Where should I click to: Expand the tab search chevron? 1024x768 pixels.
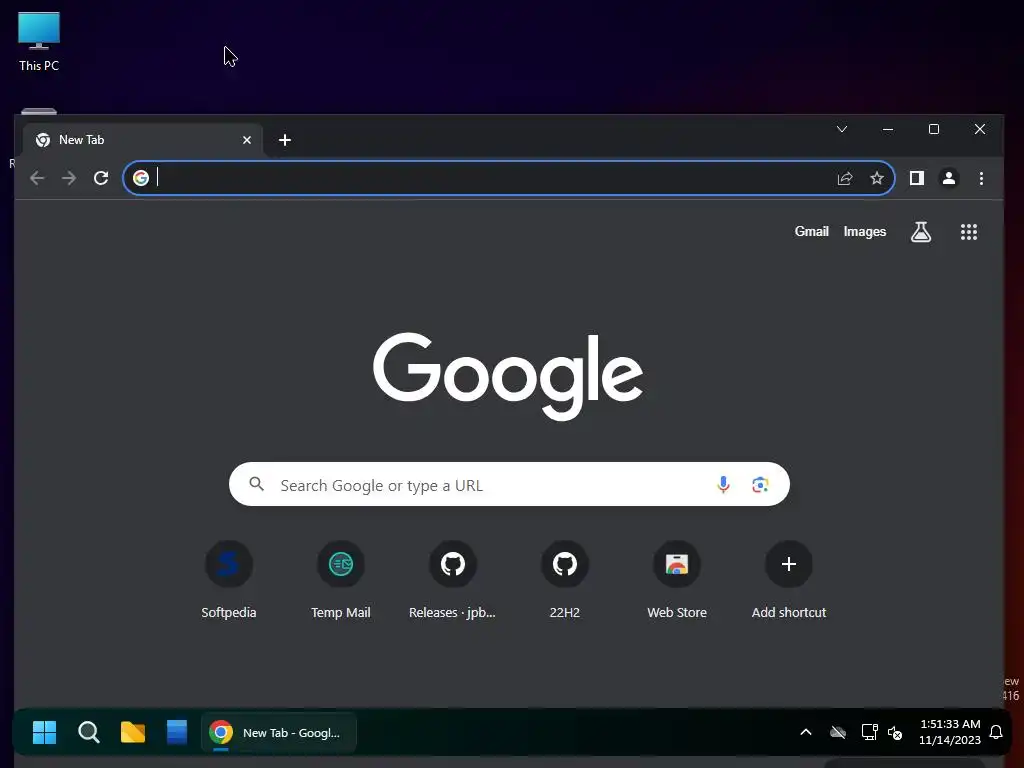842,129
